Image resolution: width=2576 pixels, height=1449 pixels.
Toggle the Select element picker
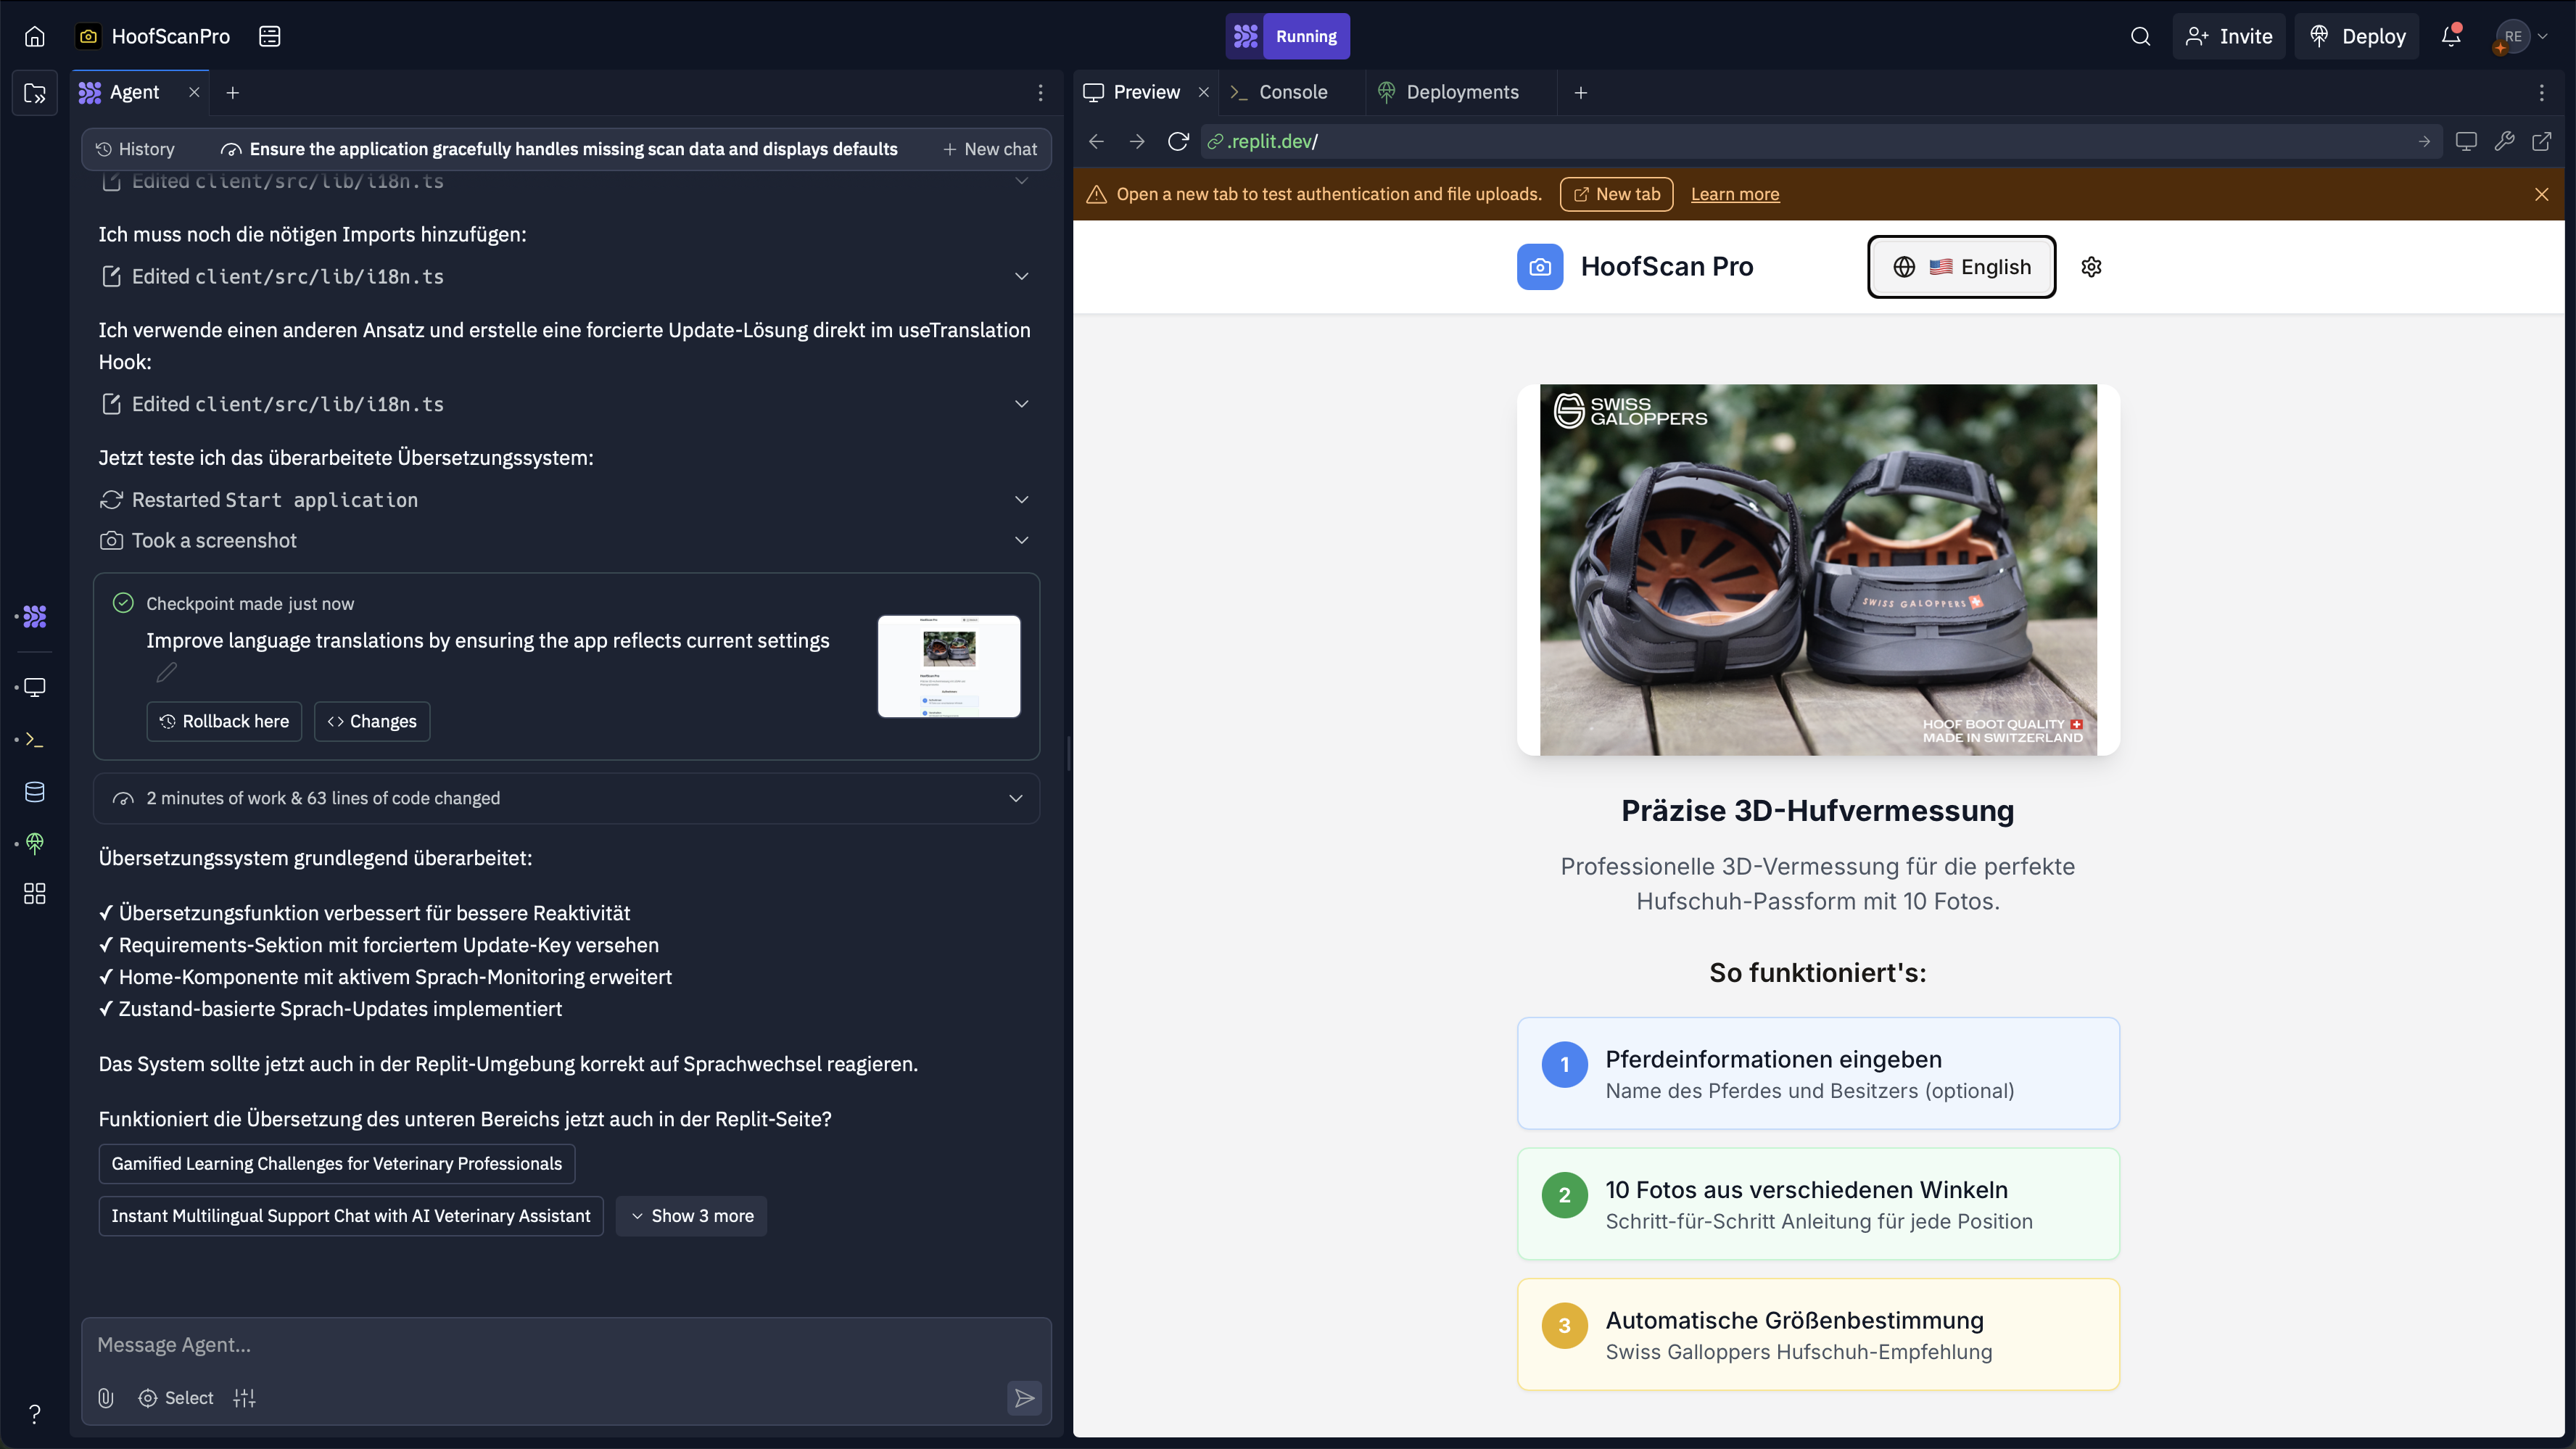pos(176,1398)
